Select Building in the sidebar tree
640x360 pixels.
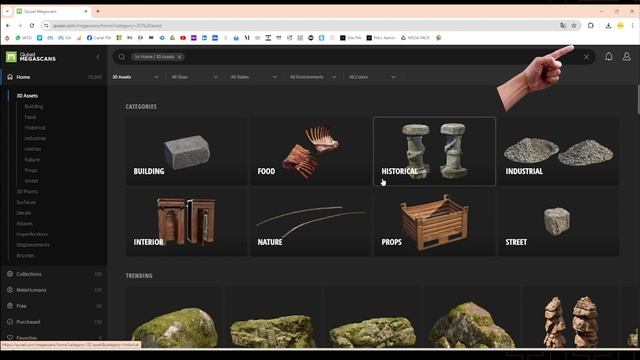[x=33, y=106]
